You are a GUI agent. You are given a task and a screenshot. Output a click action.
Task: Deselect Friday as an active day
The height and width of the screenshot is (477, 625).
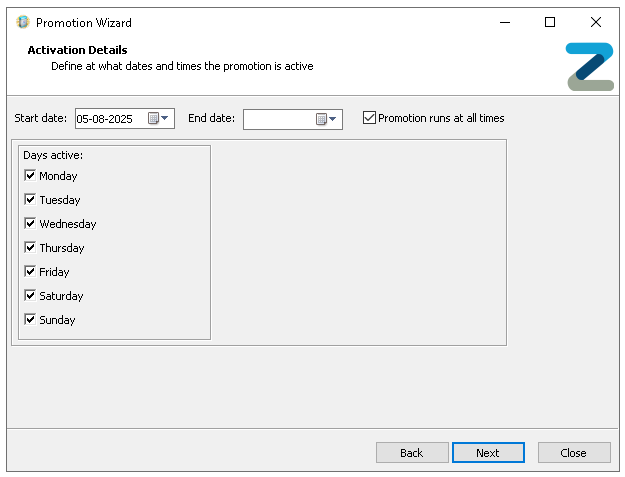[x=30, y=272]
